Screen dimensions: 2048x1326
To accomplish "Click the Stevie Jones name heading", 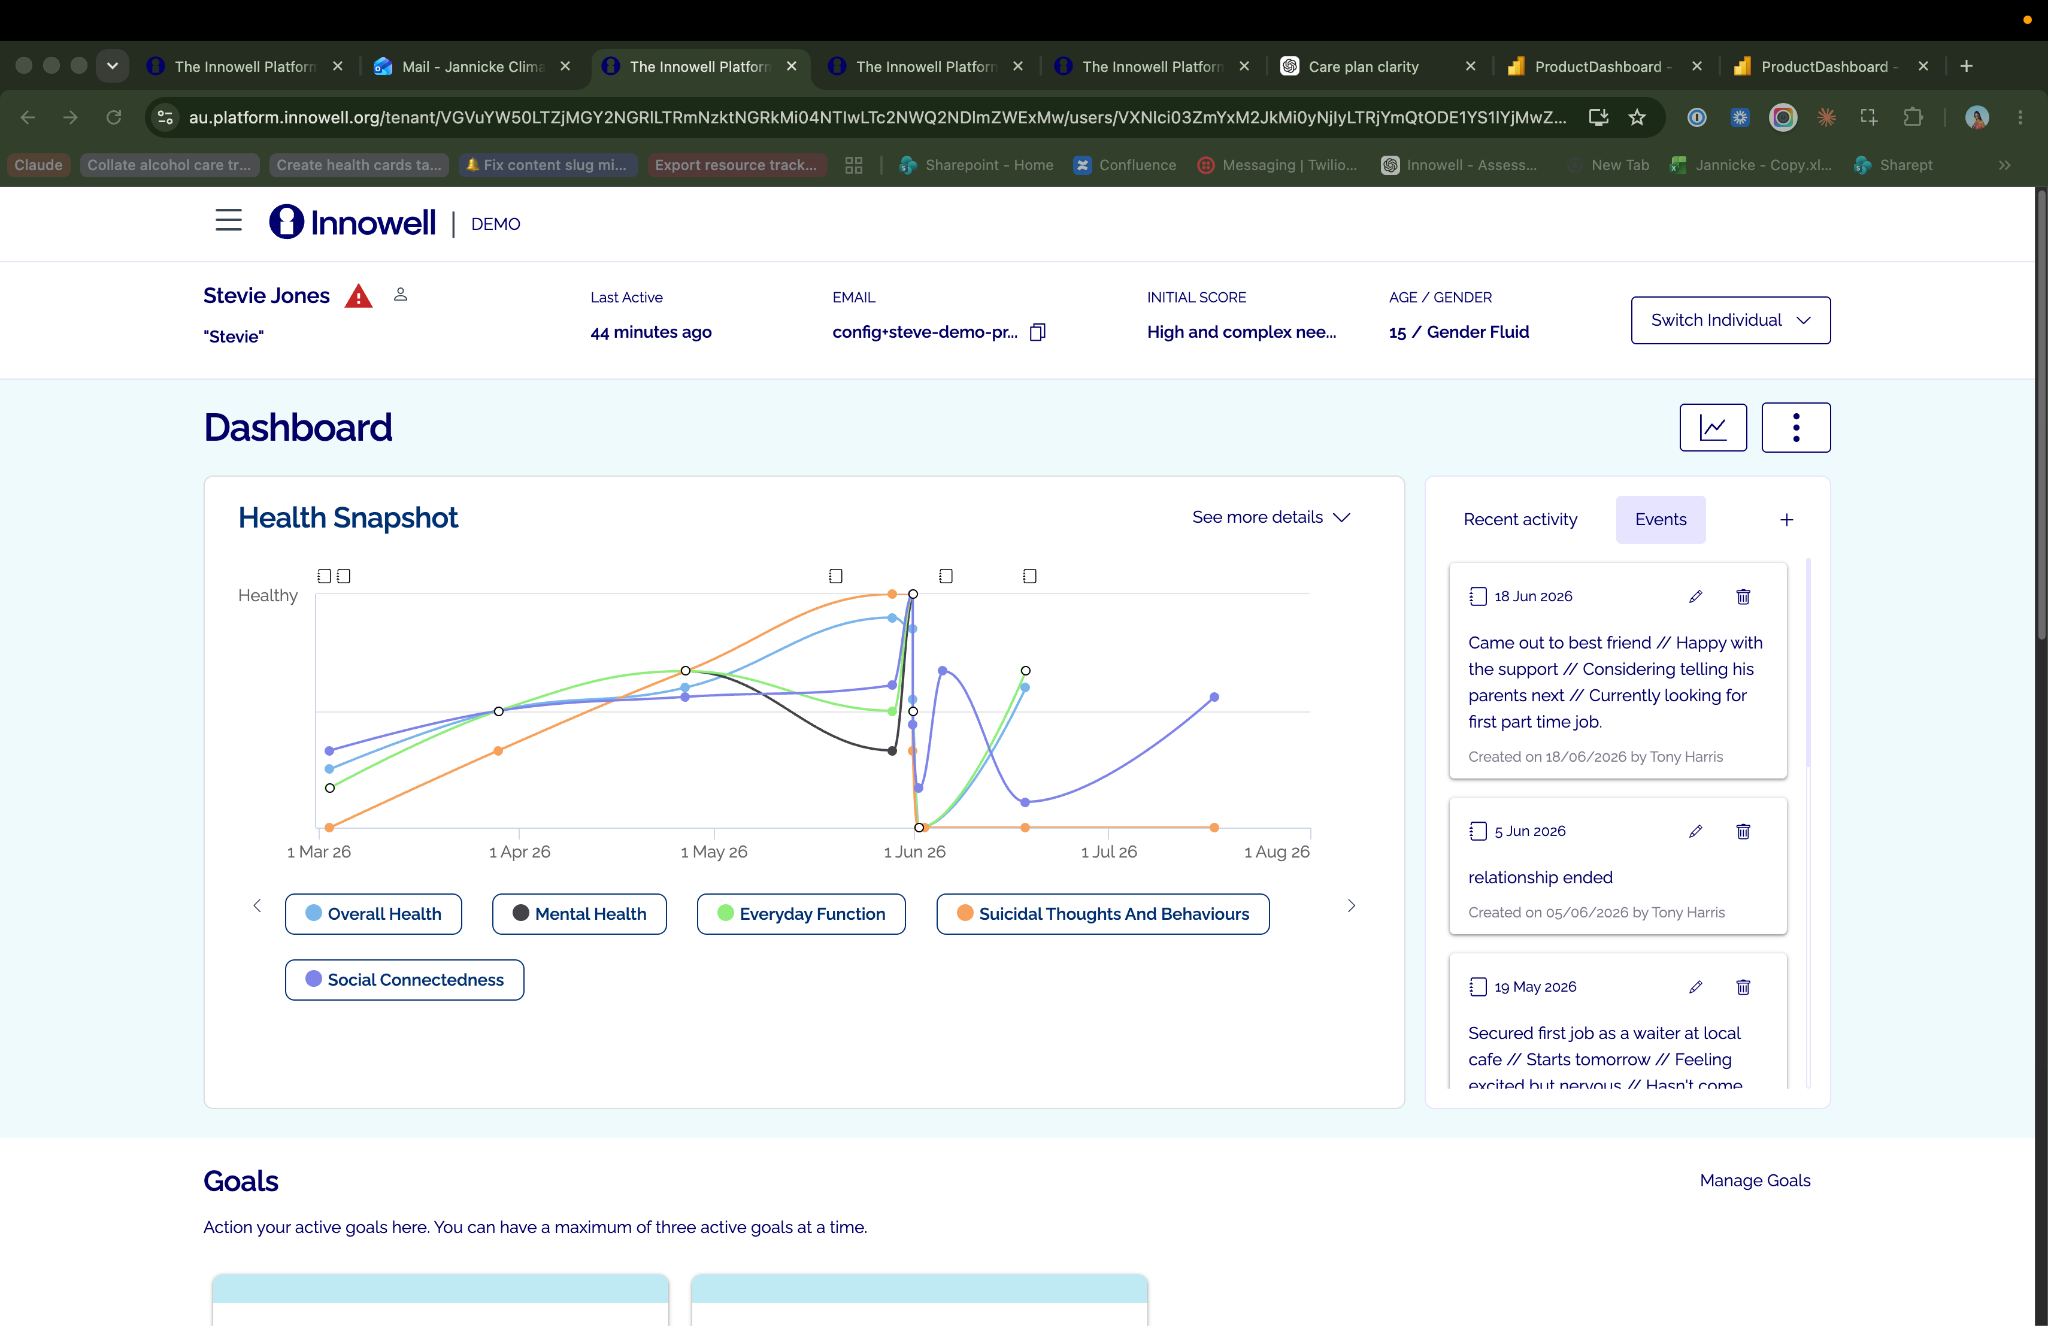I will tap(266, 296).
